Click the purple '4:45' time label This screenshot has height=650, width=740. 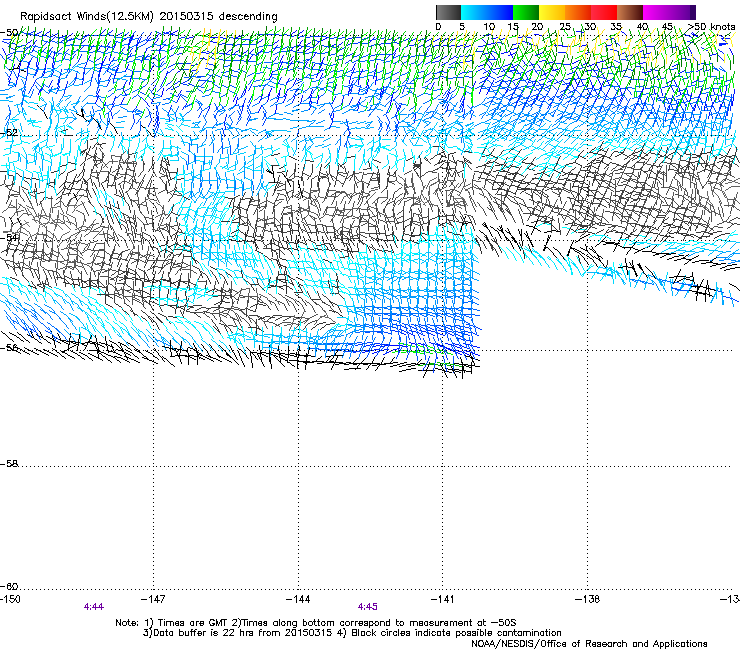(368, 607)
